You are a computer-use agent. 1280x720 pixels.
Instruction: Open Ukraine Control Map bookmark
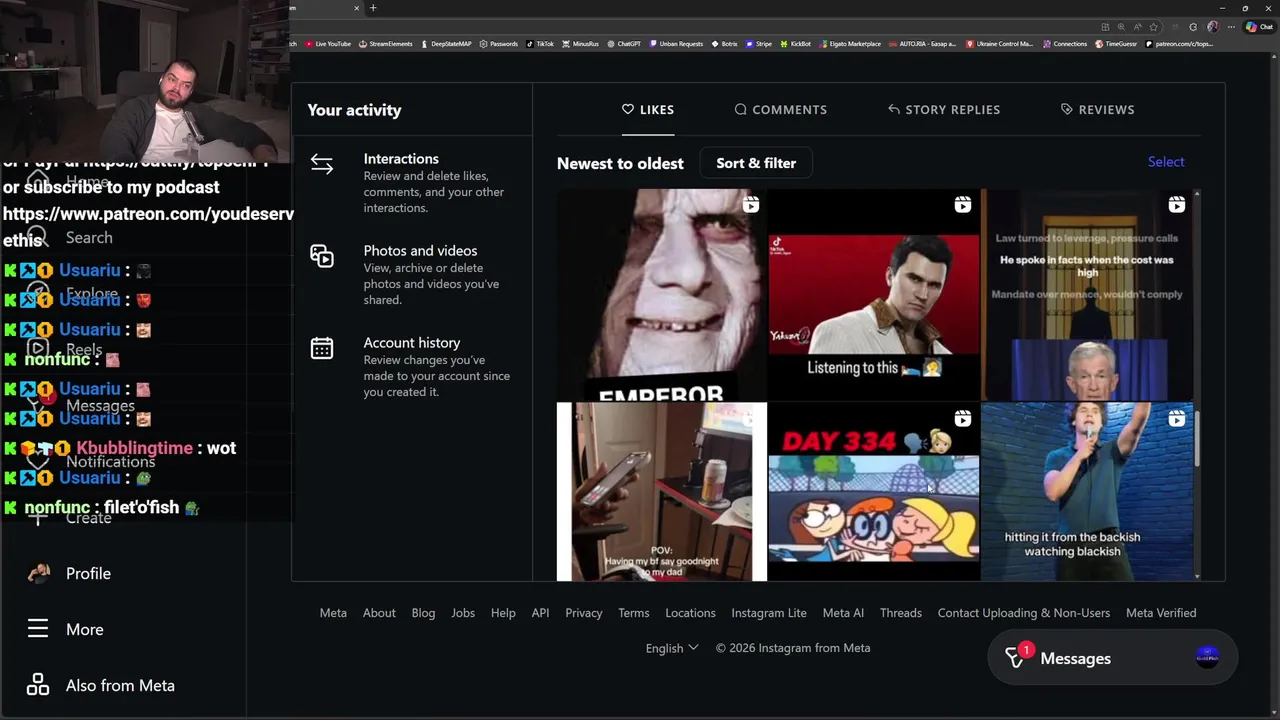point(1000,44)
